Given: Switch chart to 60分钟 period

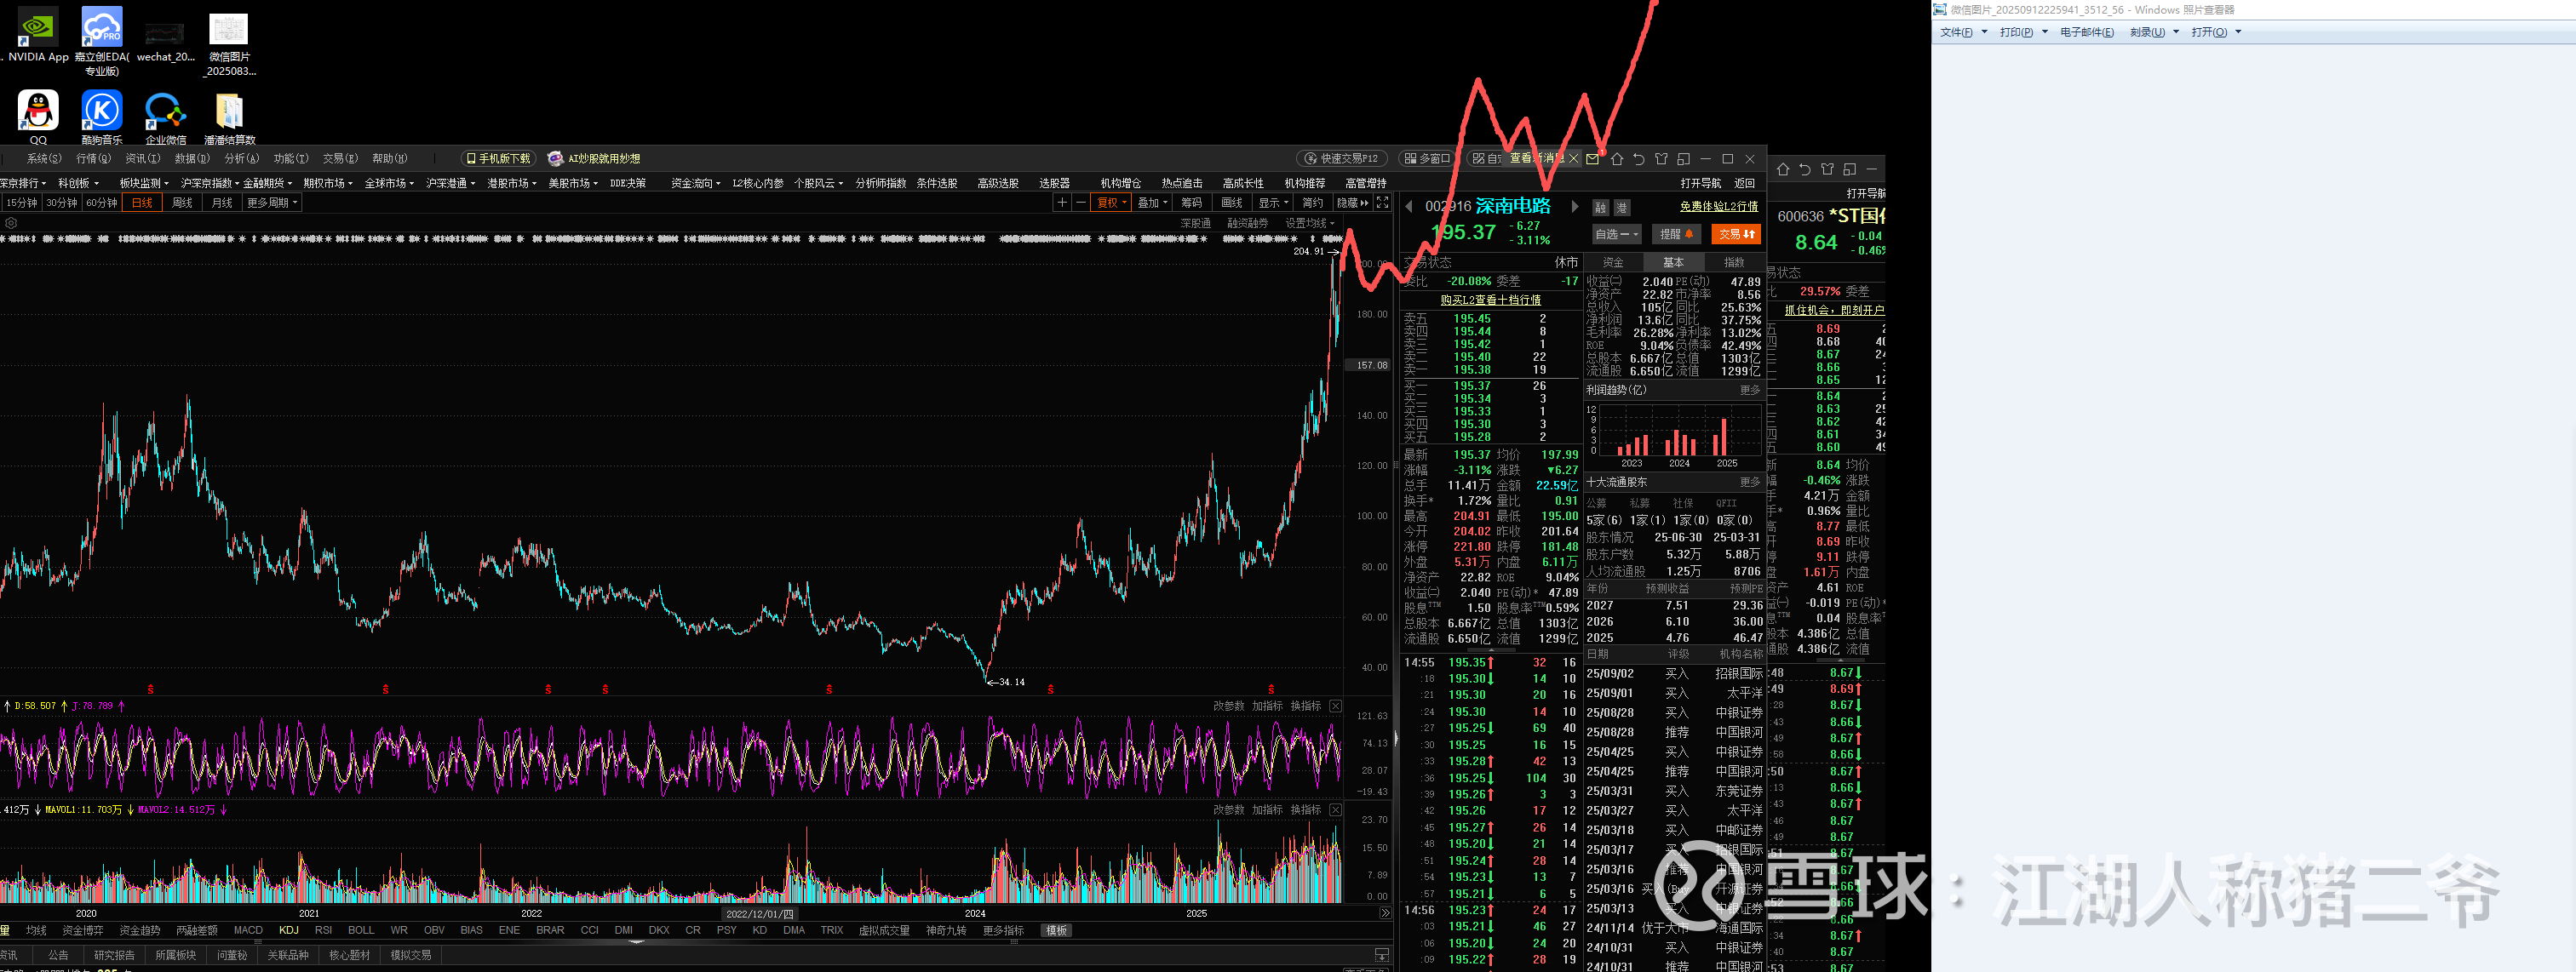Looking at the screenshot, I should pyautogui.click(x=101, y=203).
